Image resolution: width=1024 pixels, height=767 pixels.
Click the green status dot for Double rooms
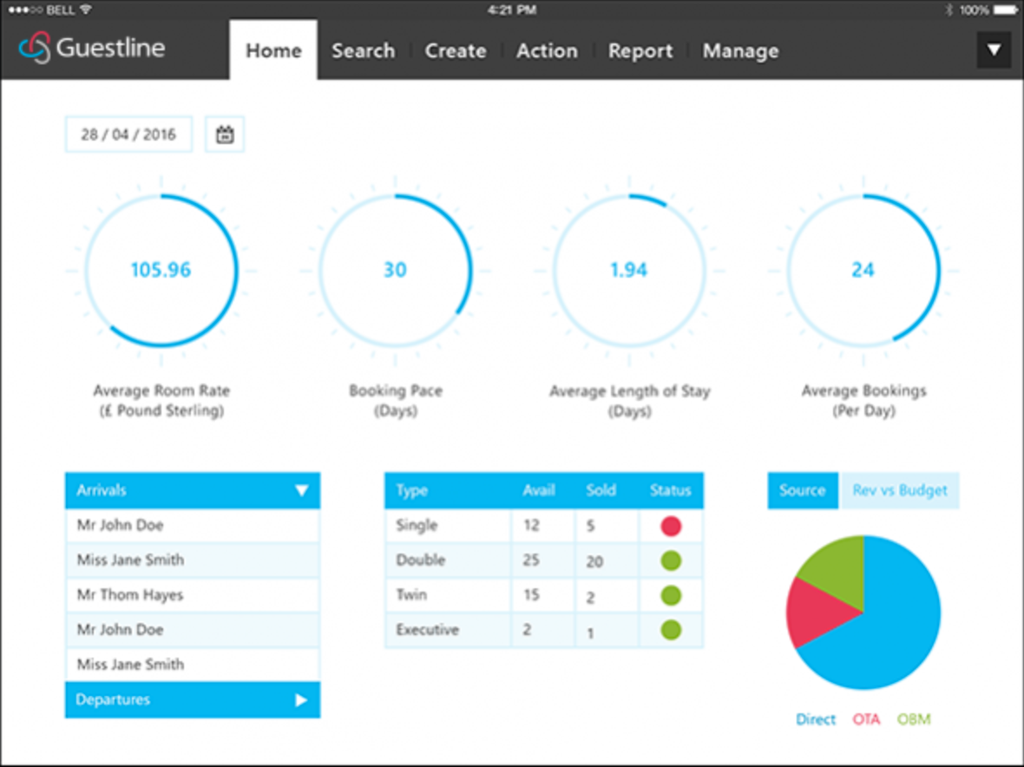click(670, 560)
